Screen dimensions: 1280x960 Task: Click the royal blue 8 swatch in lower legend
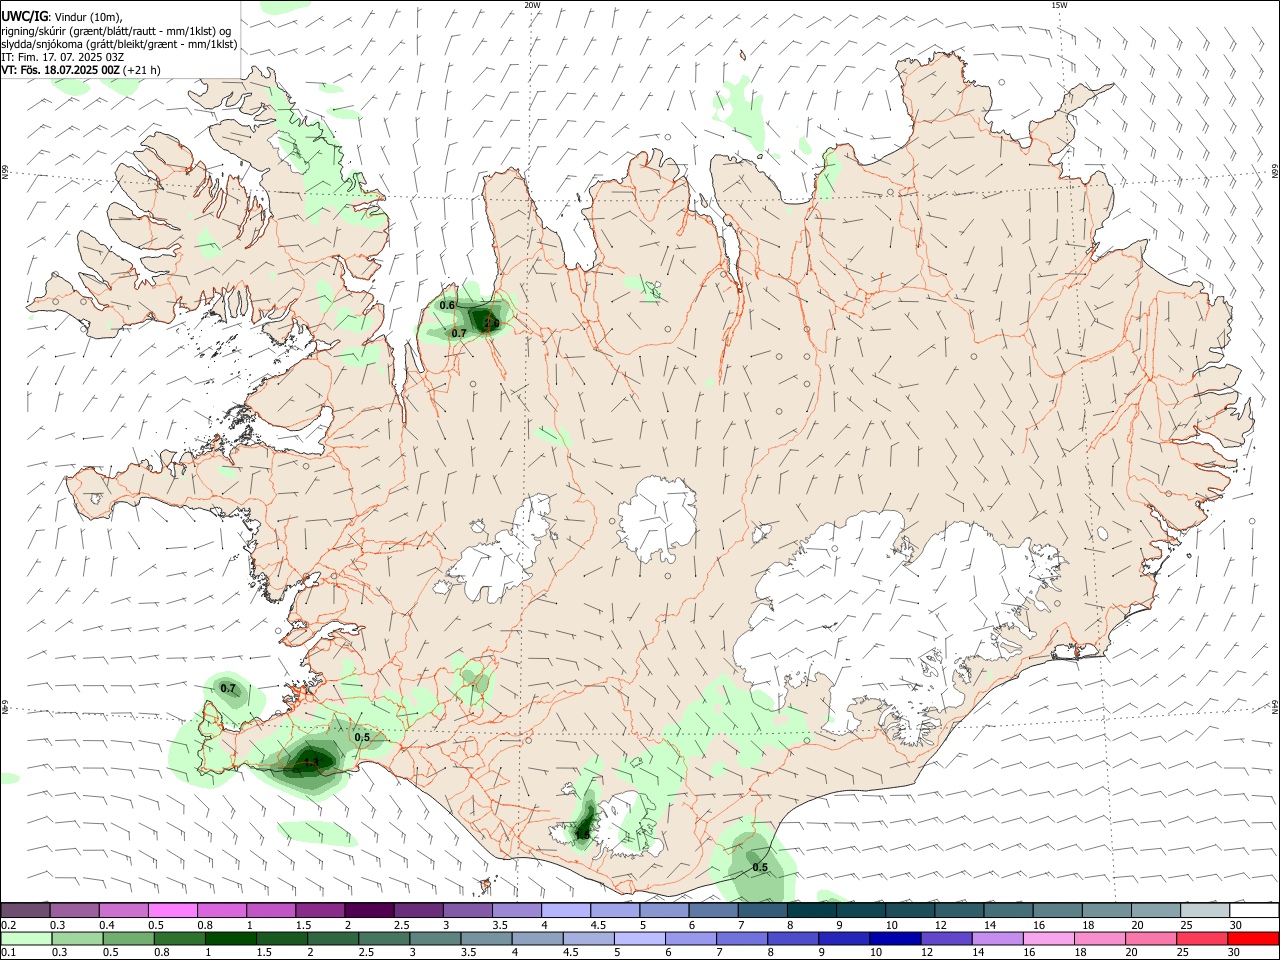pyautogui.click(x=791, y=939)
